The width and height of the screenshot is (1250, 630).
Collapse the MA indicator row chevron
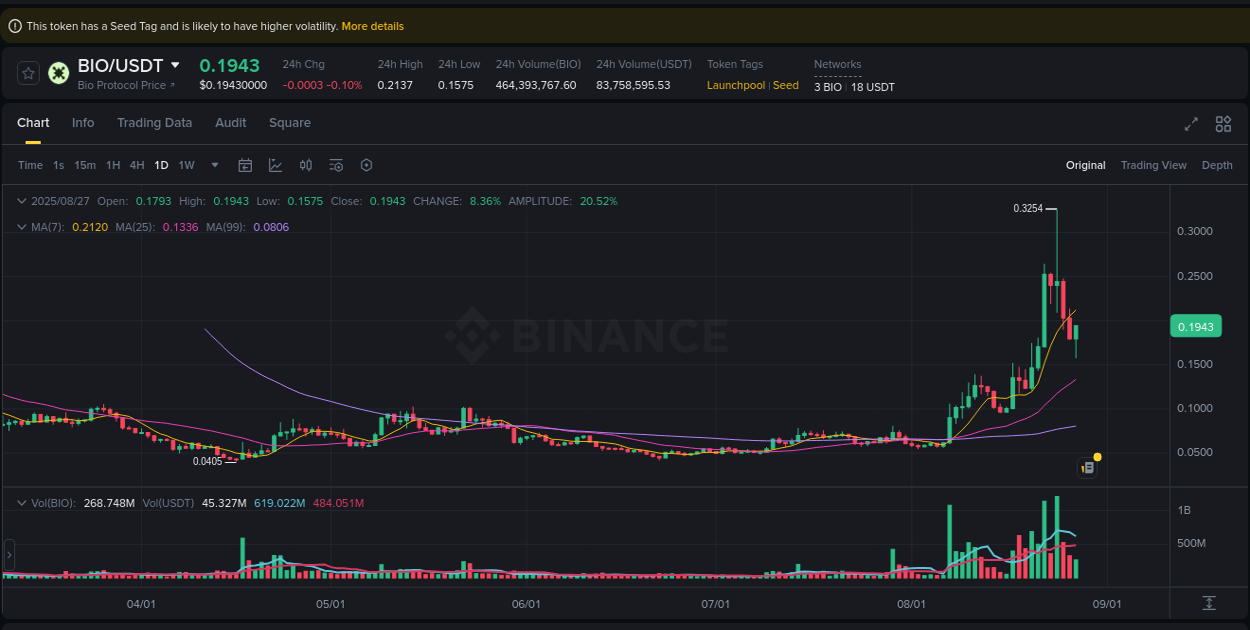point(20,227)
